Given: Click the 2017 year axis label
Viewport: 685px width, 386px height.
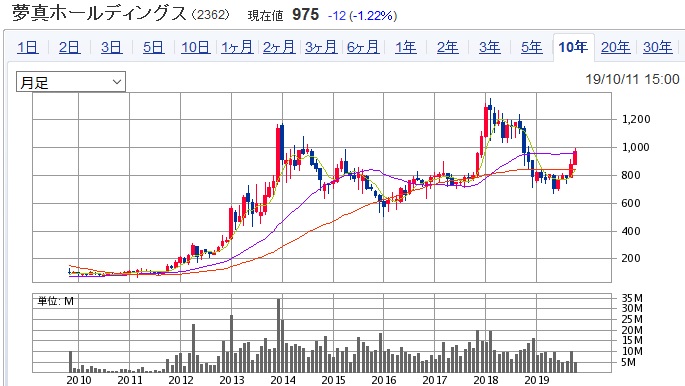Looking at the screenshot, I should [x=435, y=380].
